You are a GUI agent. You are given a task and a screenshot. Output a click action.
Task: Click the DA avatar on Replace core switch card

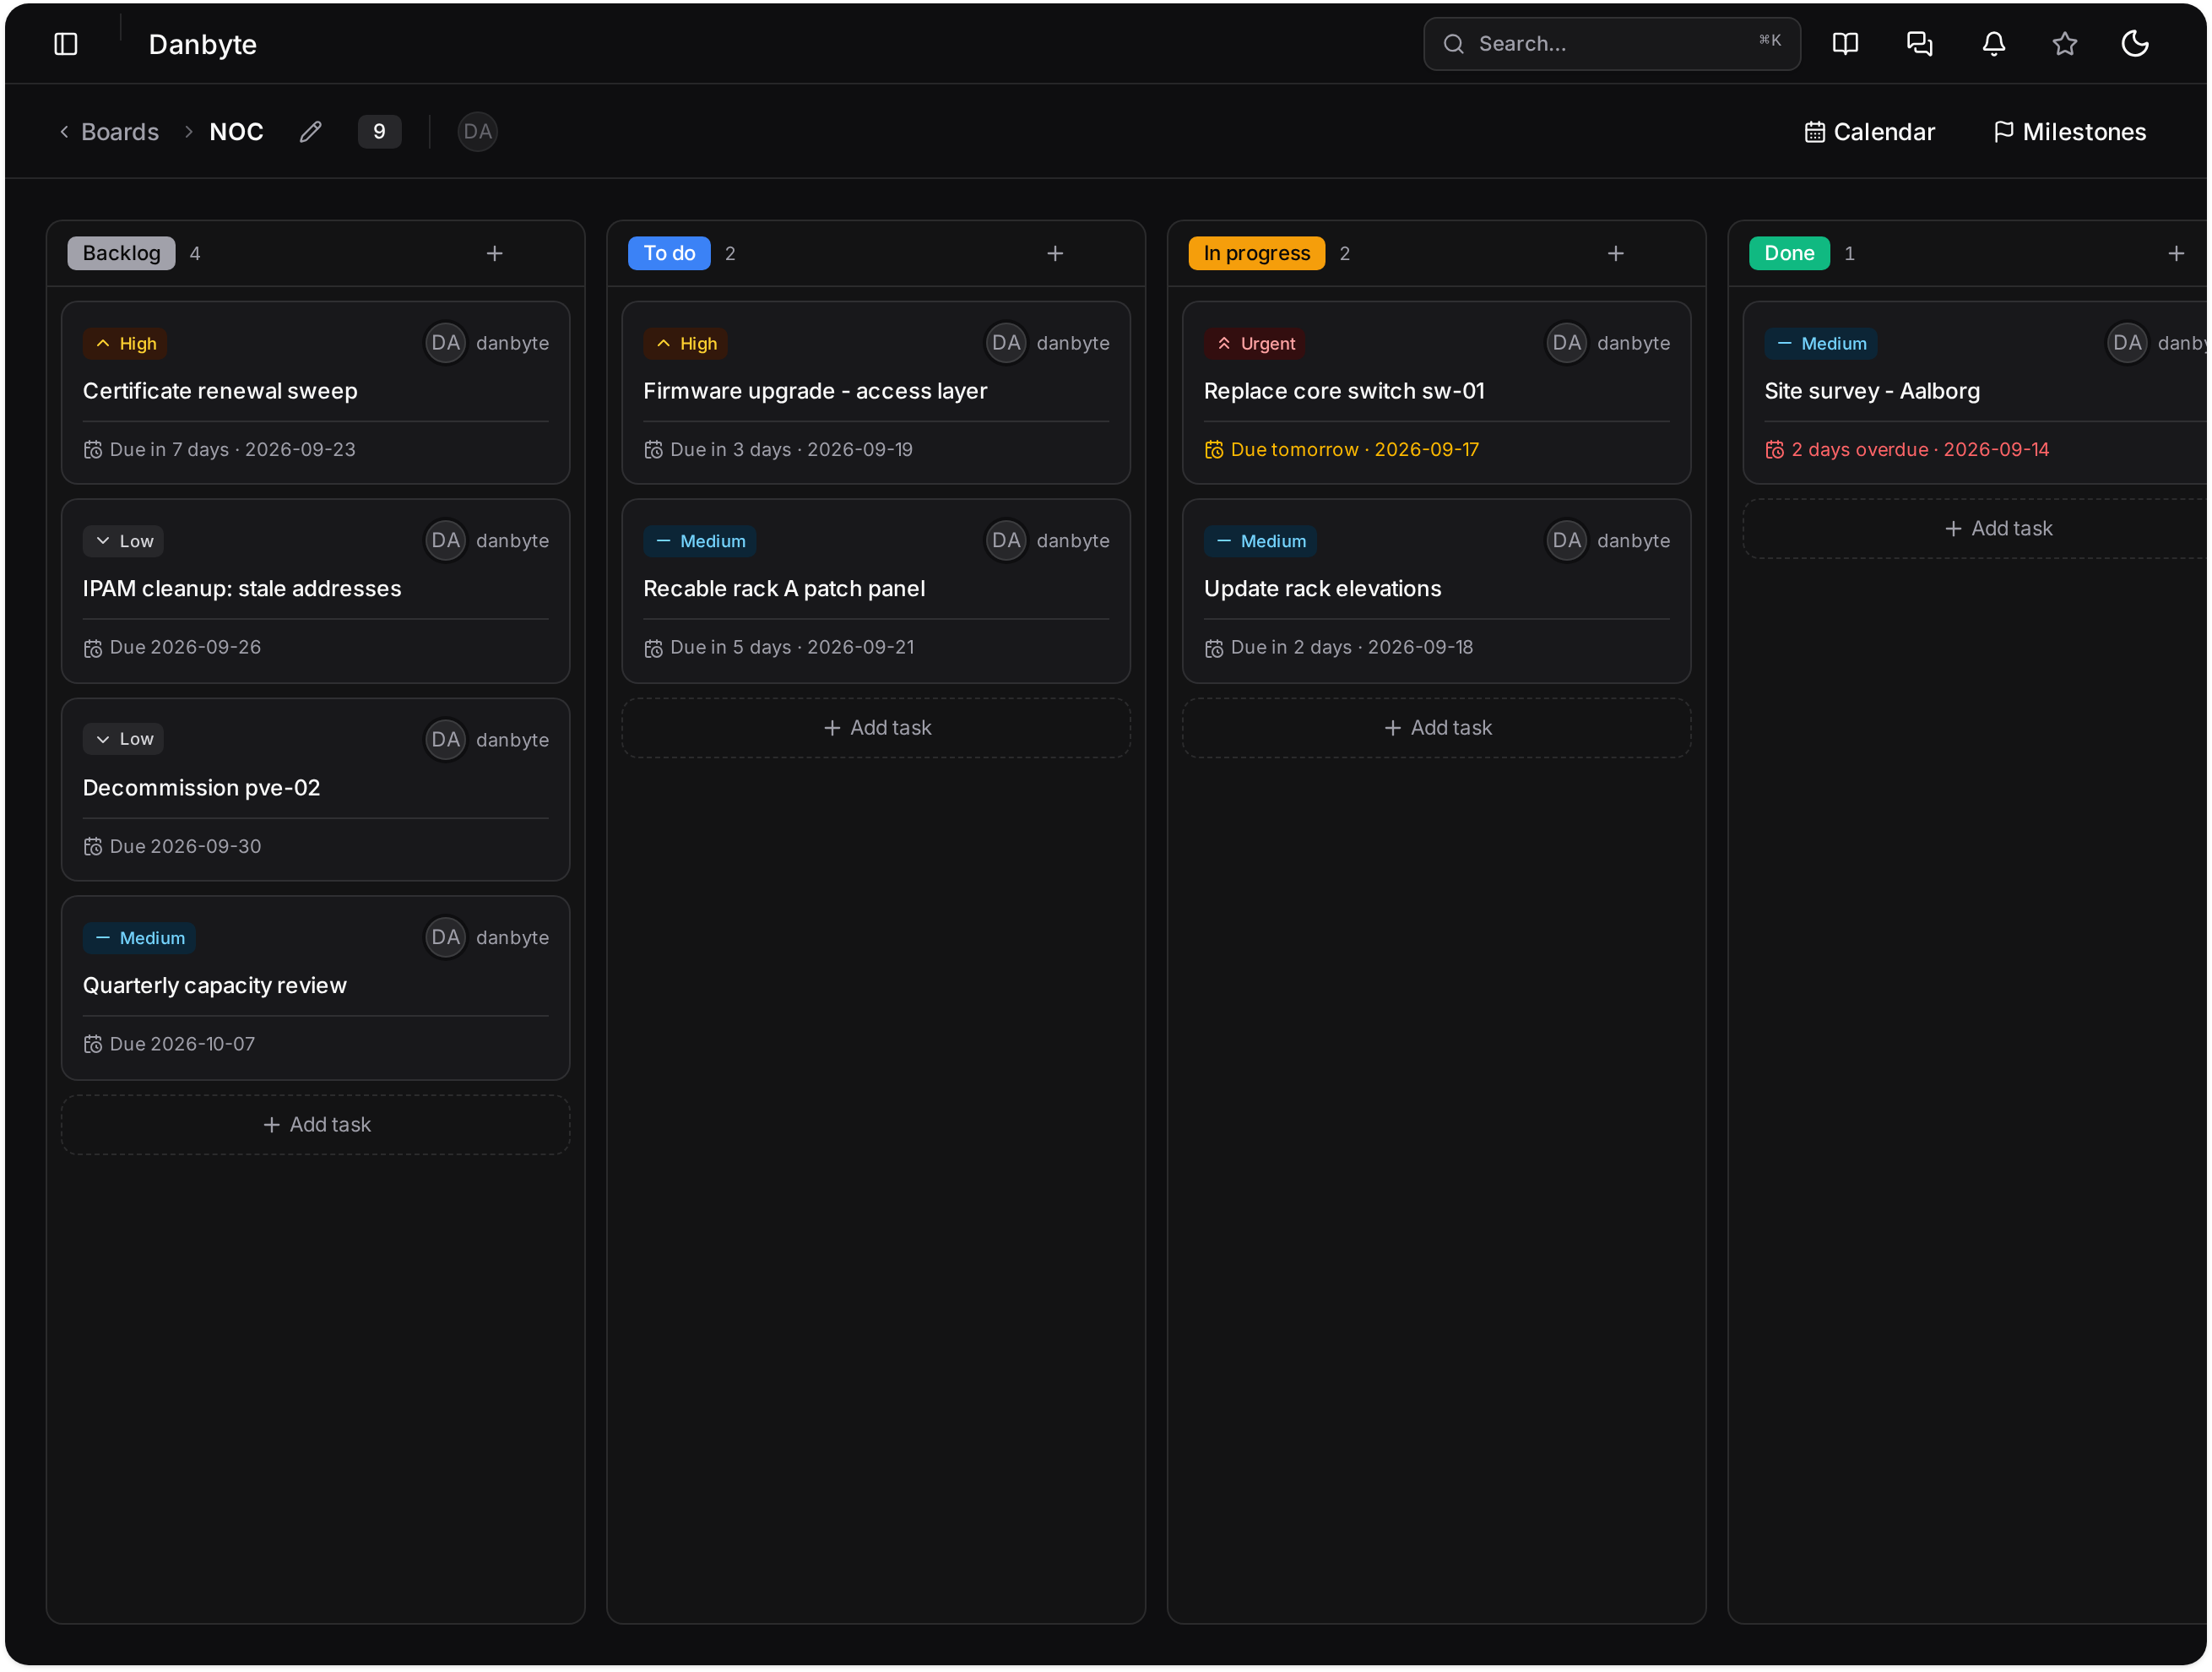(1566, 343)
